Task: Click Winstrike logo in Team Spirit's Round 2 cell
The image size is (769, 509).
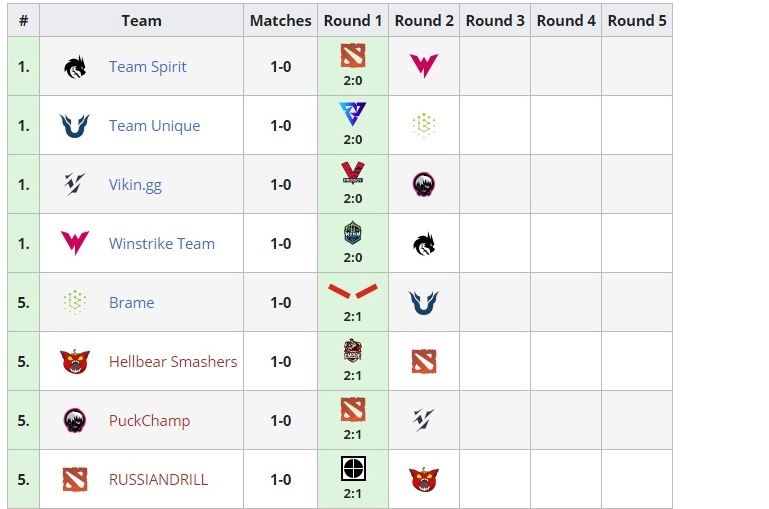Action: [x=424, y=67]
